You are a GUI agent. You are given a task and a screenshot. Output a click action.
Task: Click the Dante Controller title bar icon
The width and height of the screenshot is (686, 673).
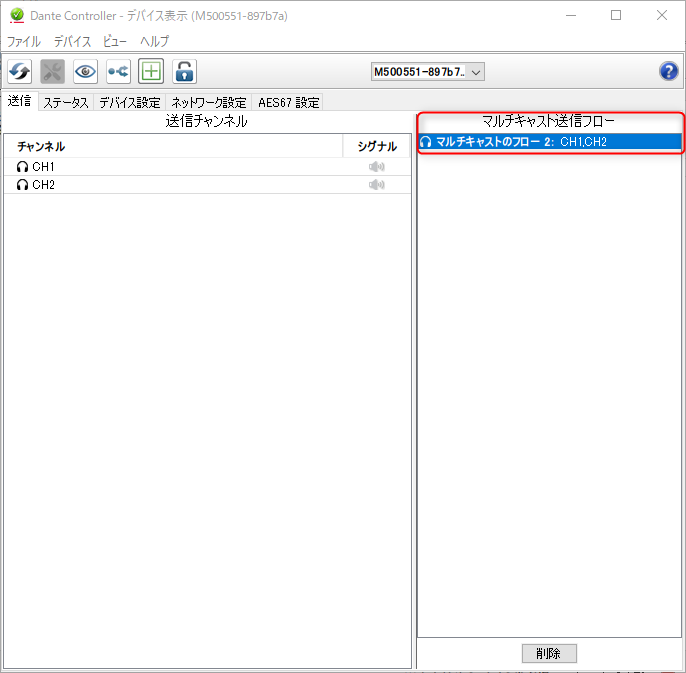(17, 15)
